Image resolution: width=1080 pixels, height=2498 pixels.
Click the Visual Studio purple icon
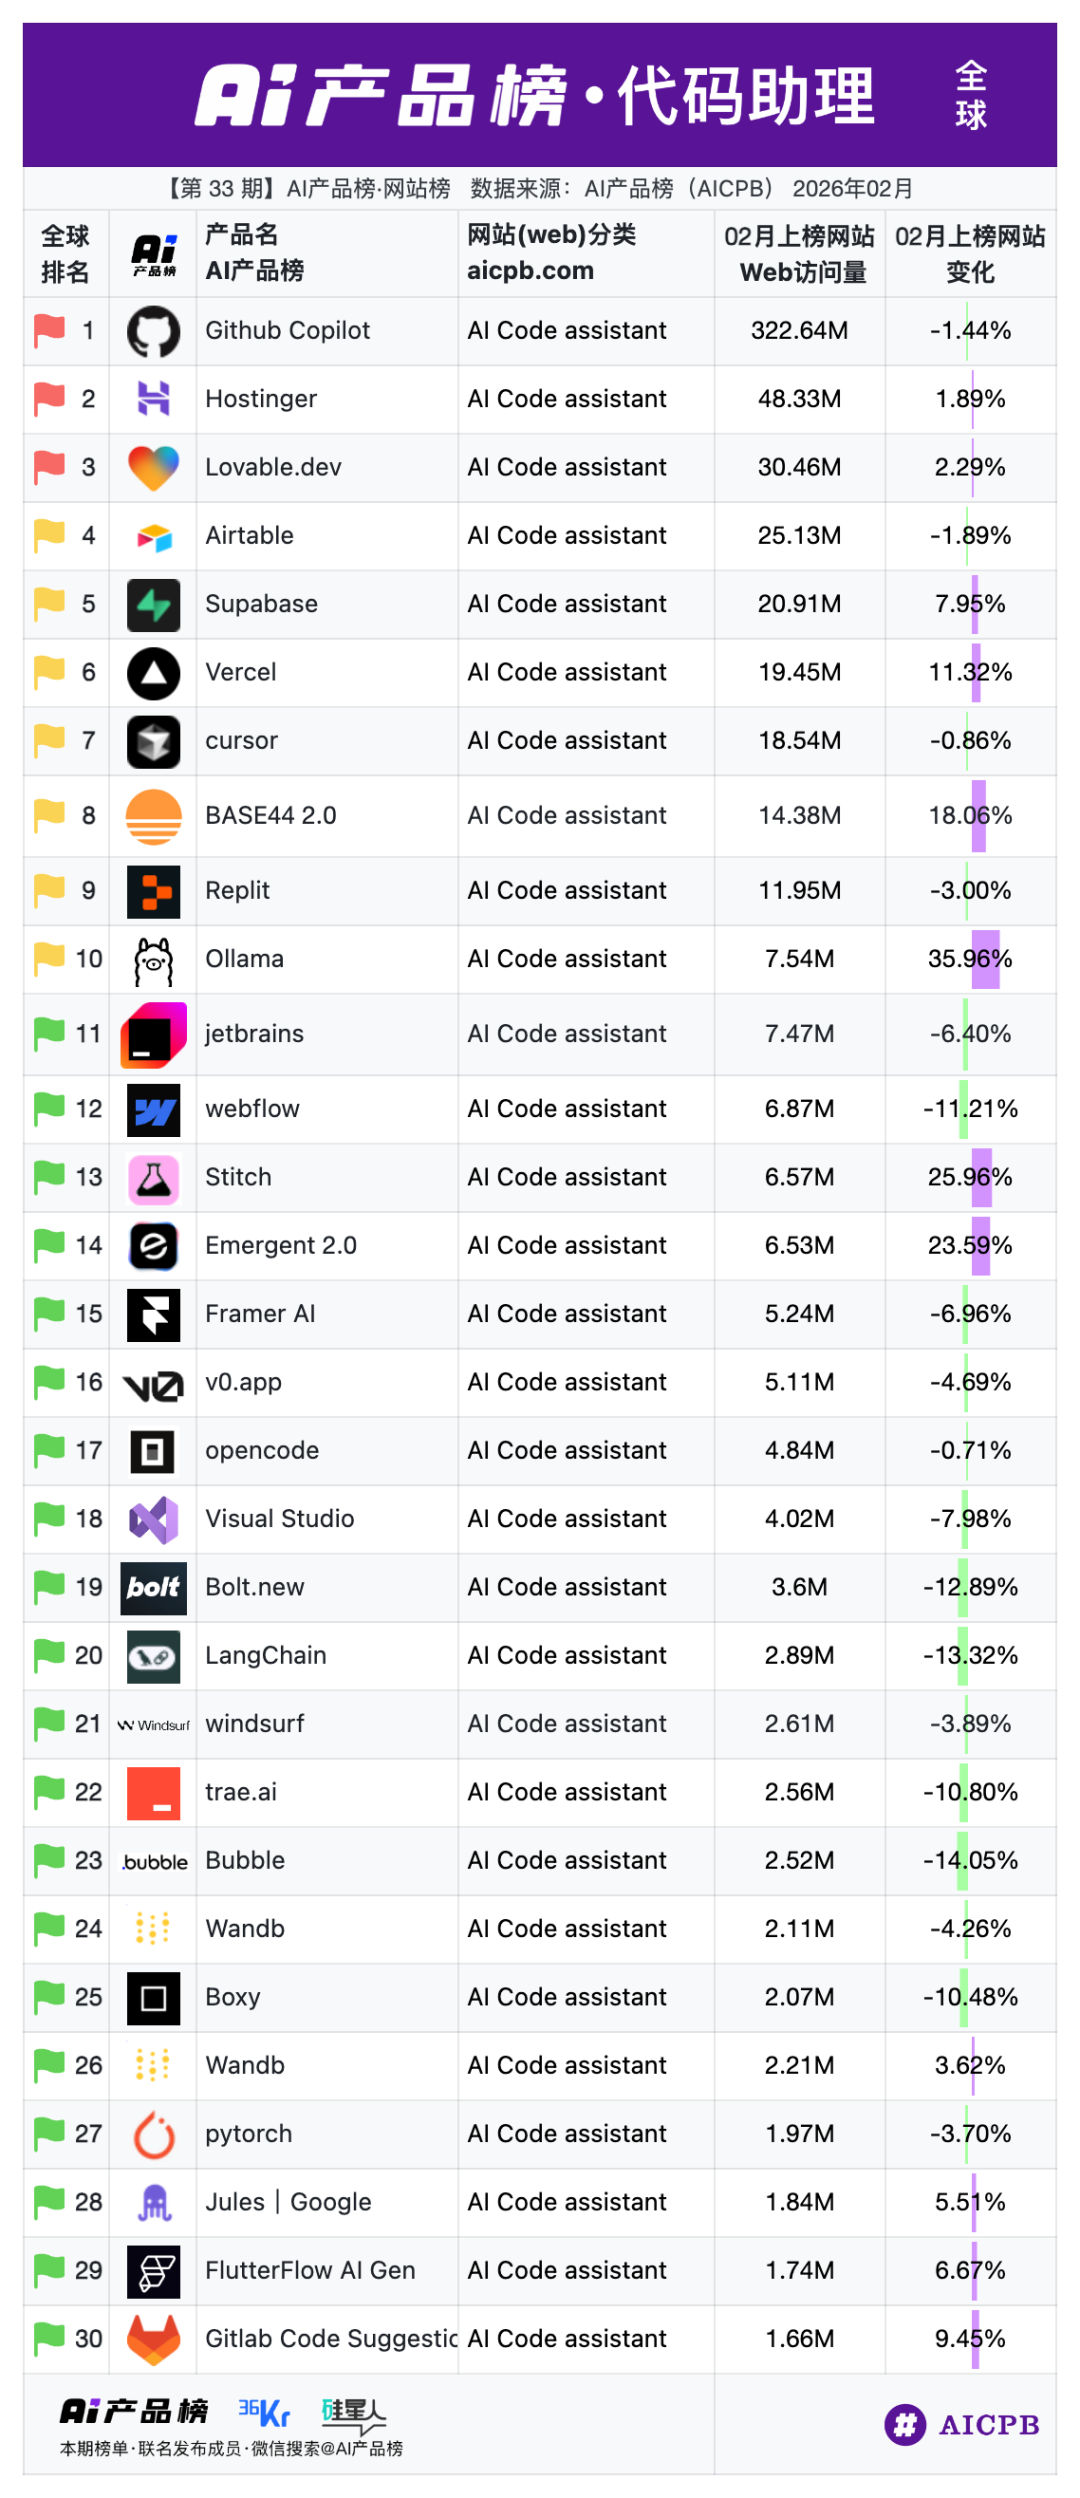153,1520
